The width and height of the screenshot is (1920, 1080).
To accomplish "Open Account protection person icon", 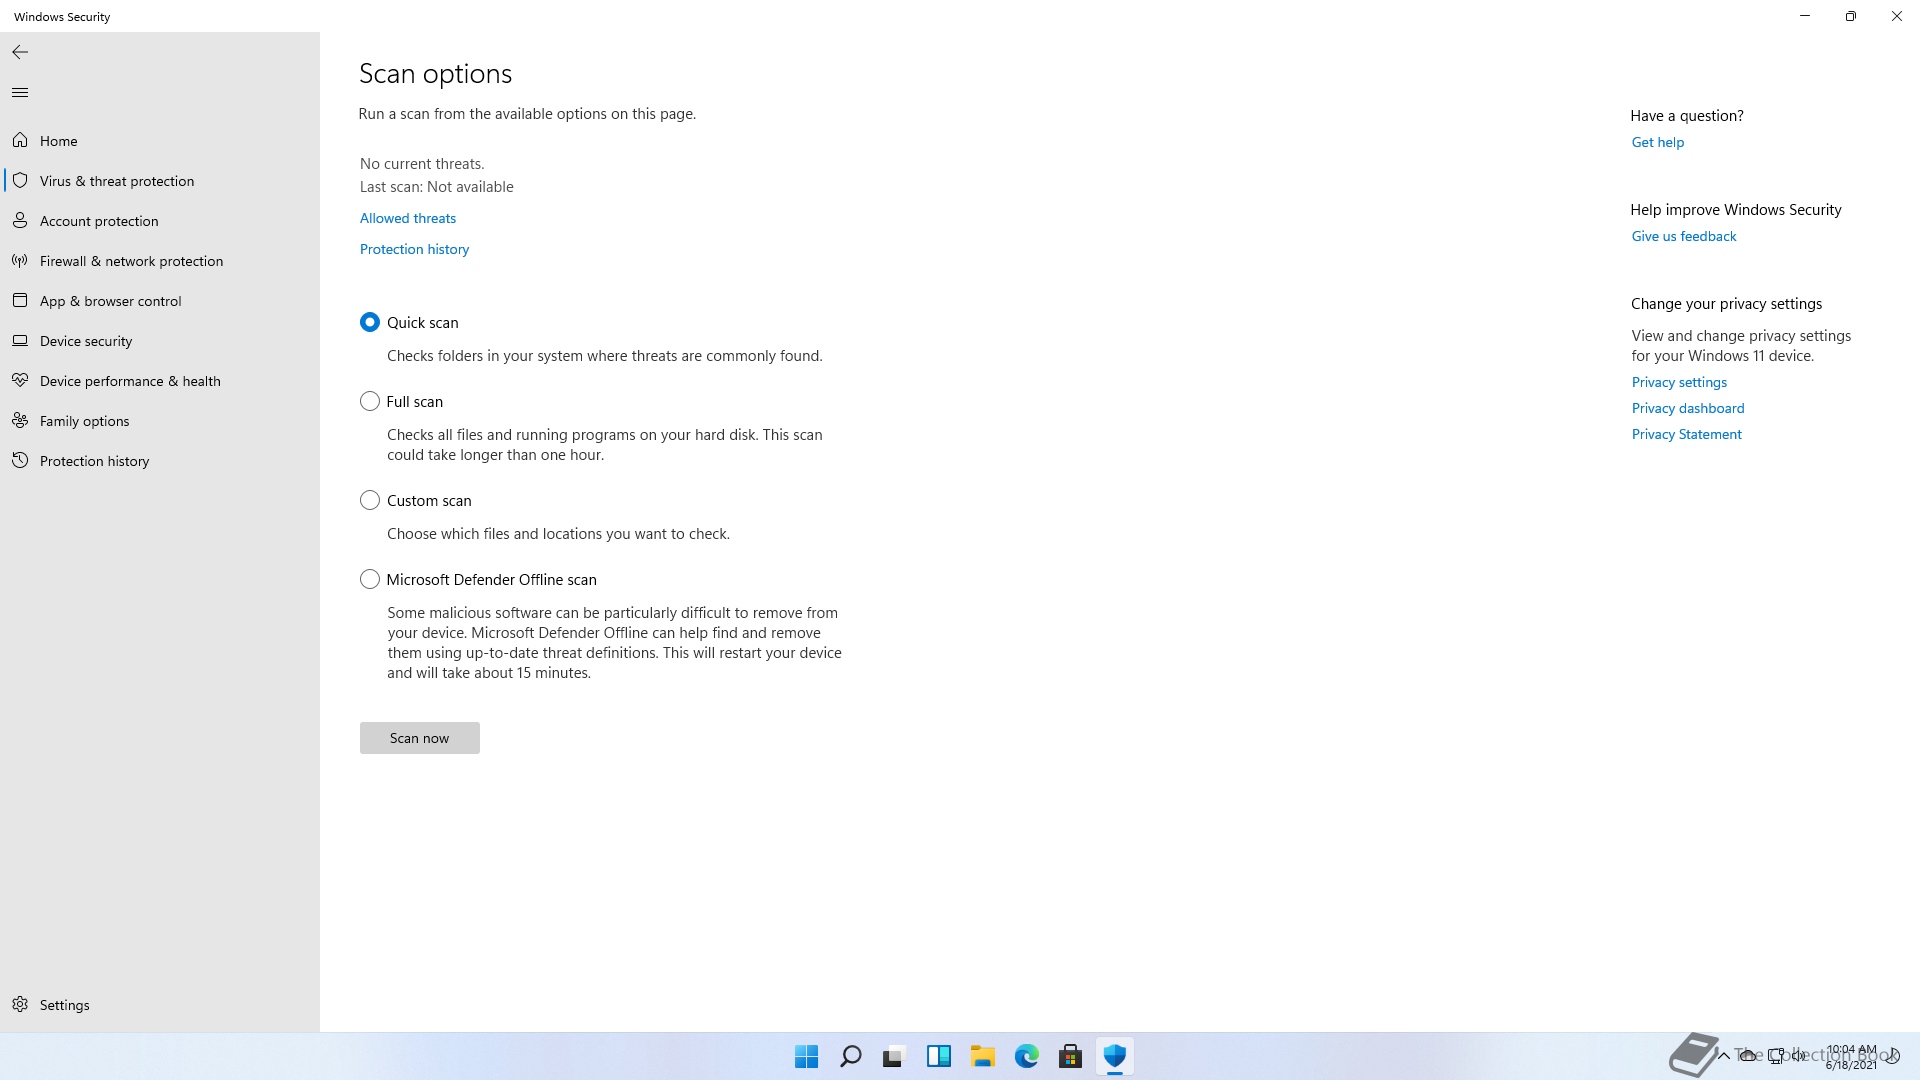I will pos(20,220).
